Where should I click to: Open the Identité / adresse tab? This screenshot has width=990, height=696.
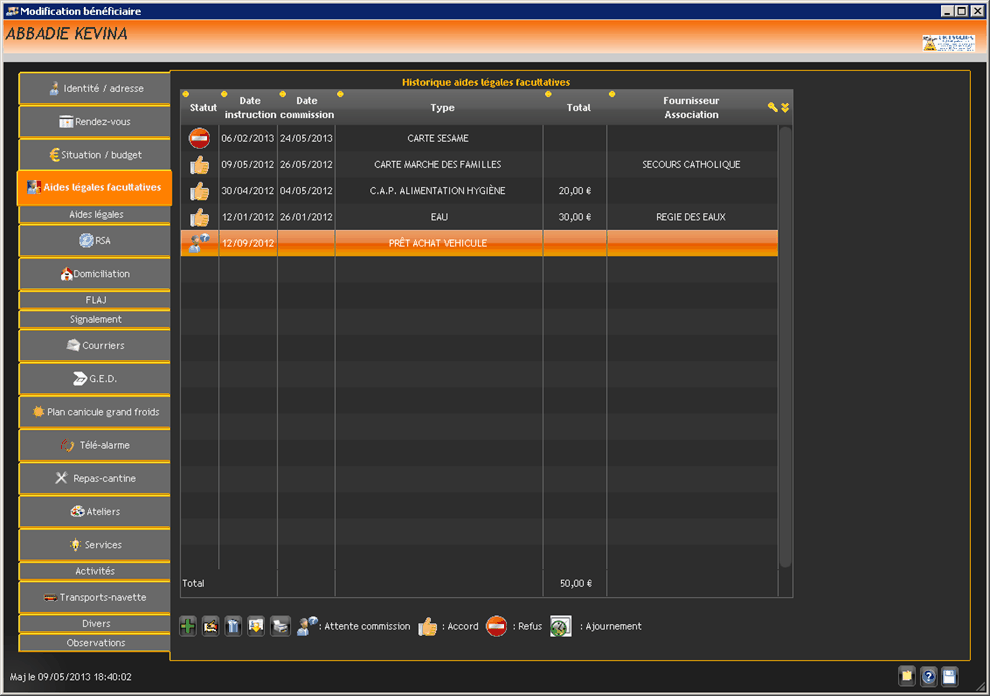[x=94, y=89]
